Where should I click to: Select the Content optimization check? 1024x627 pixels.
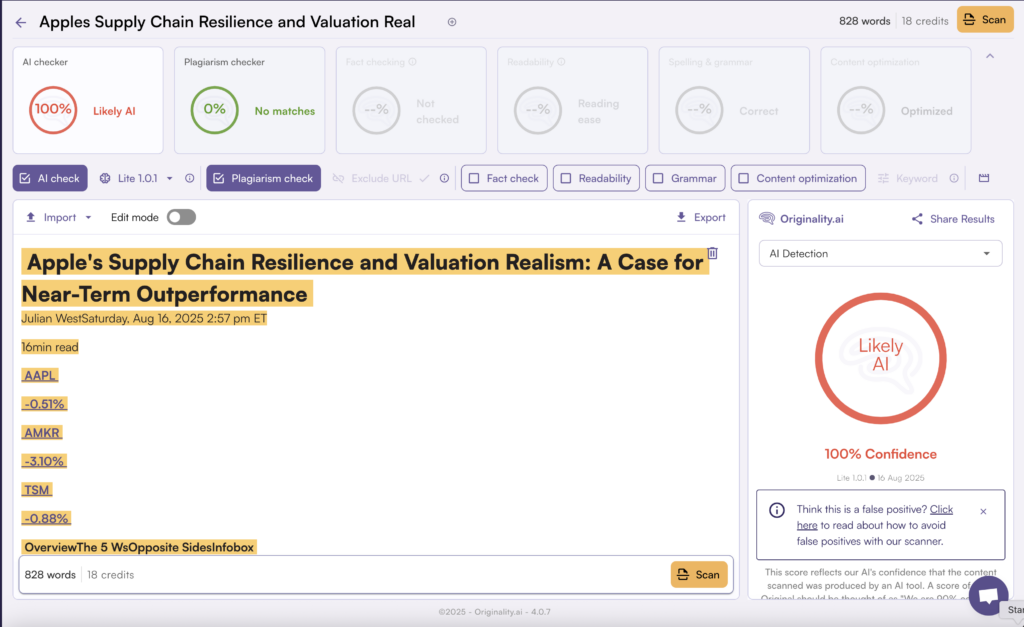(x=740, y=178)
